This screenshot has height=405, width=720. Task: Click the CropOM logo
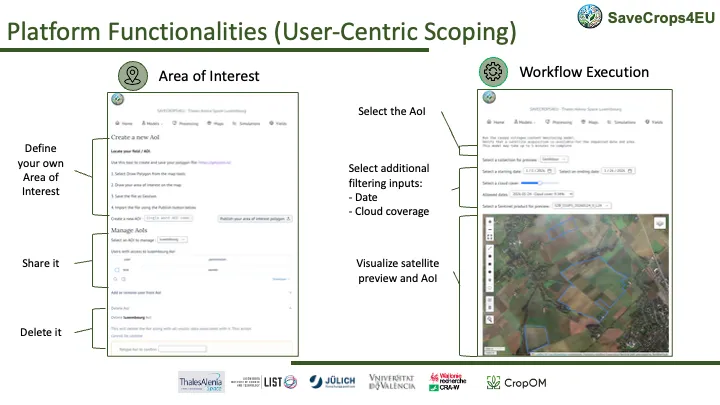coord(517,382)
